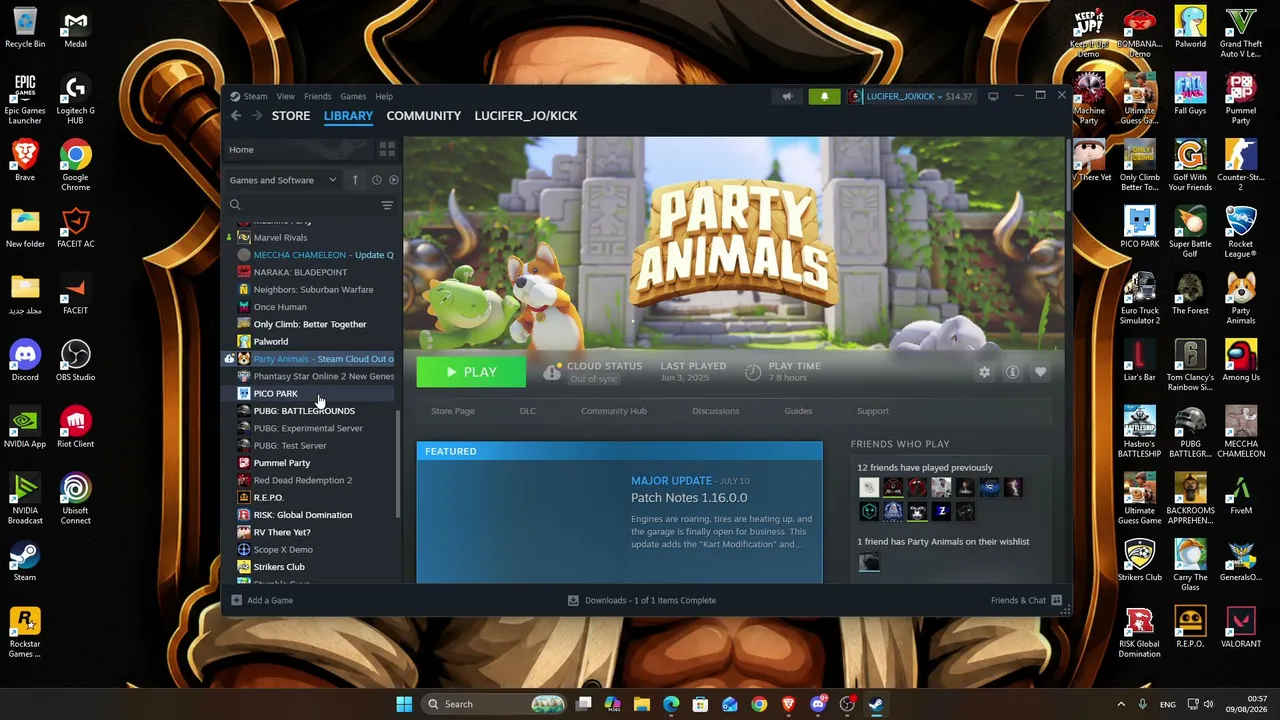Open the LUCIFER_JO/KICK profile tab

pyautogui.click(x=526, y=116)
